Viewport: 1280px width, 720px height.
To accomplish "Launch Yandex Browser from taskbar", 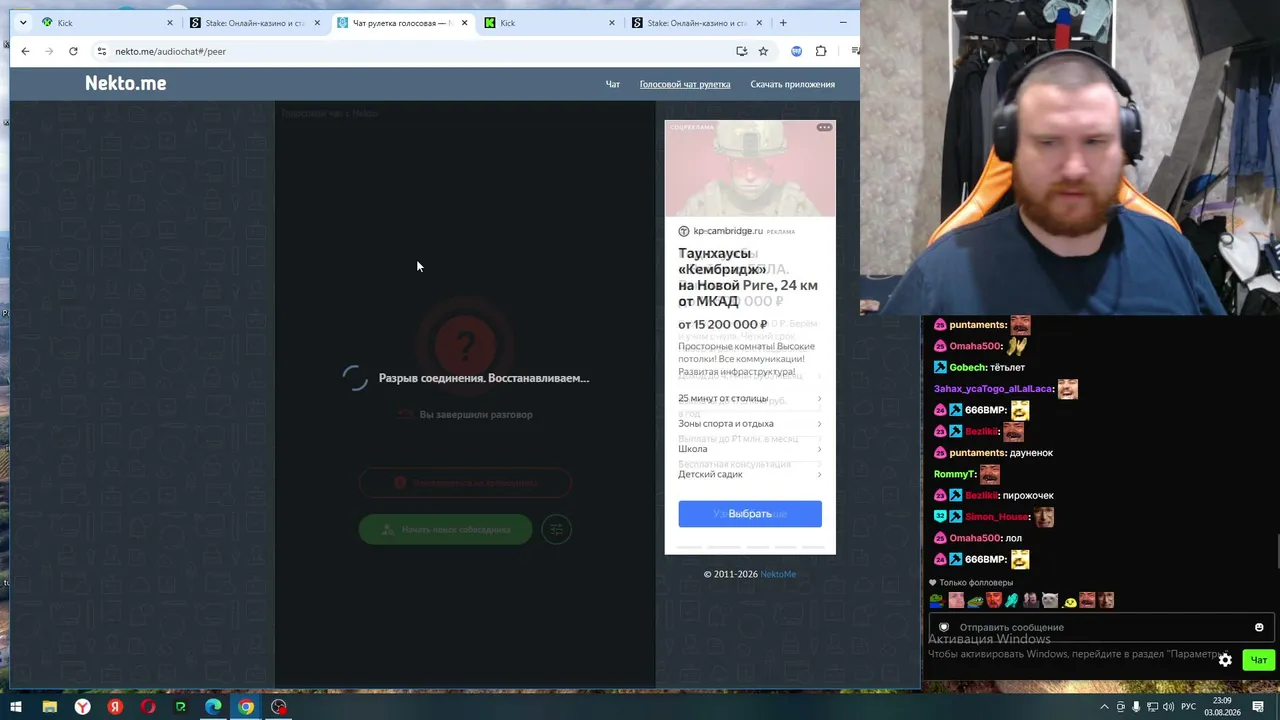I will pyautogui.click(x=82, y=707).
